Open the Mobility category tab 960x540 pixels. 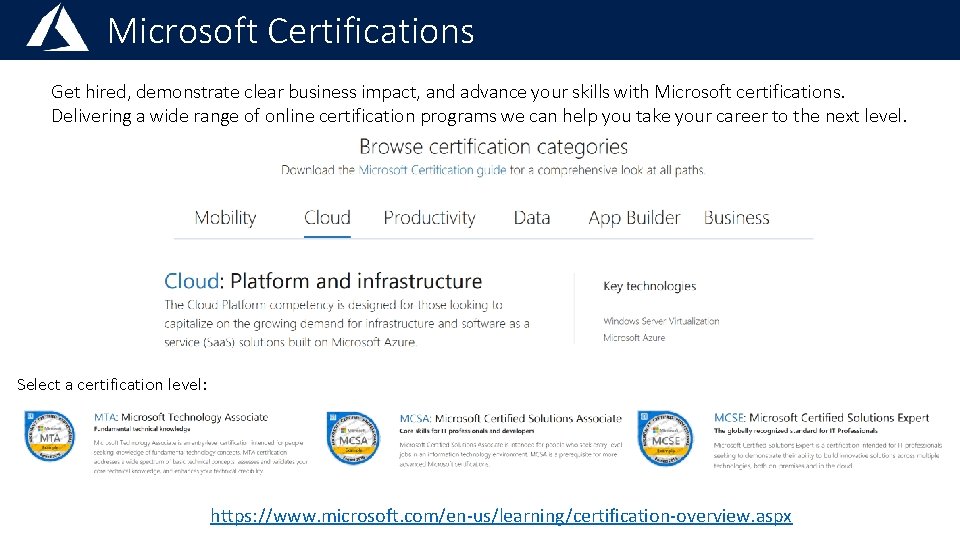[x=225, y=218]
